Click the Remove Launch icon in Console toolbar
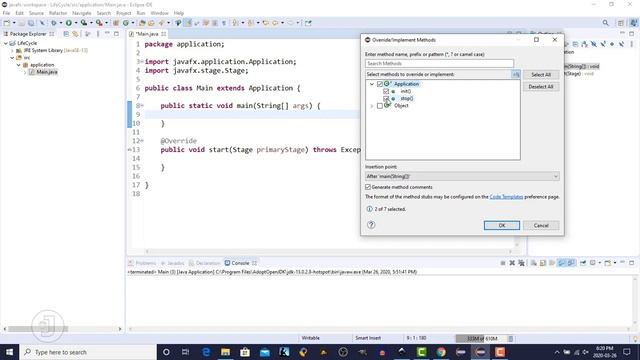 (x=512, y=263)
